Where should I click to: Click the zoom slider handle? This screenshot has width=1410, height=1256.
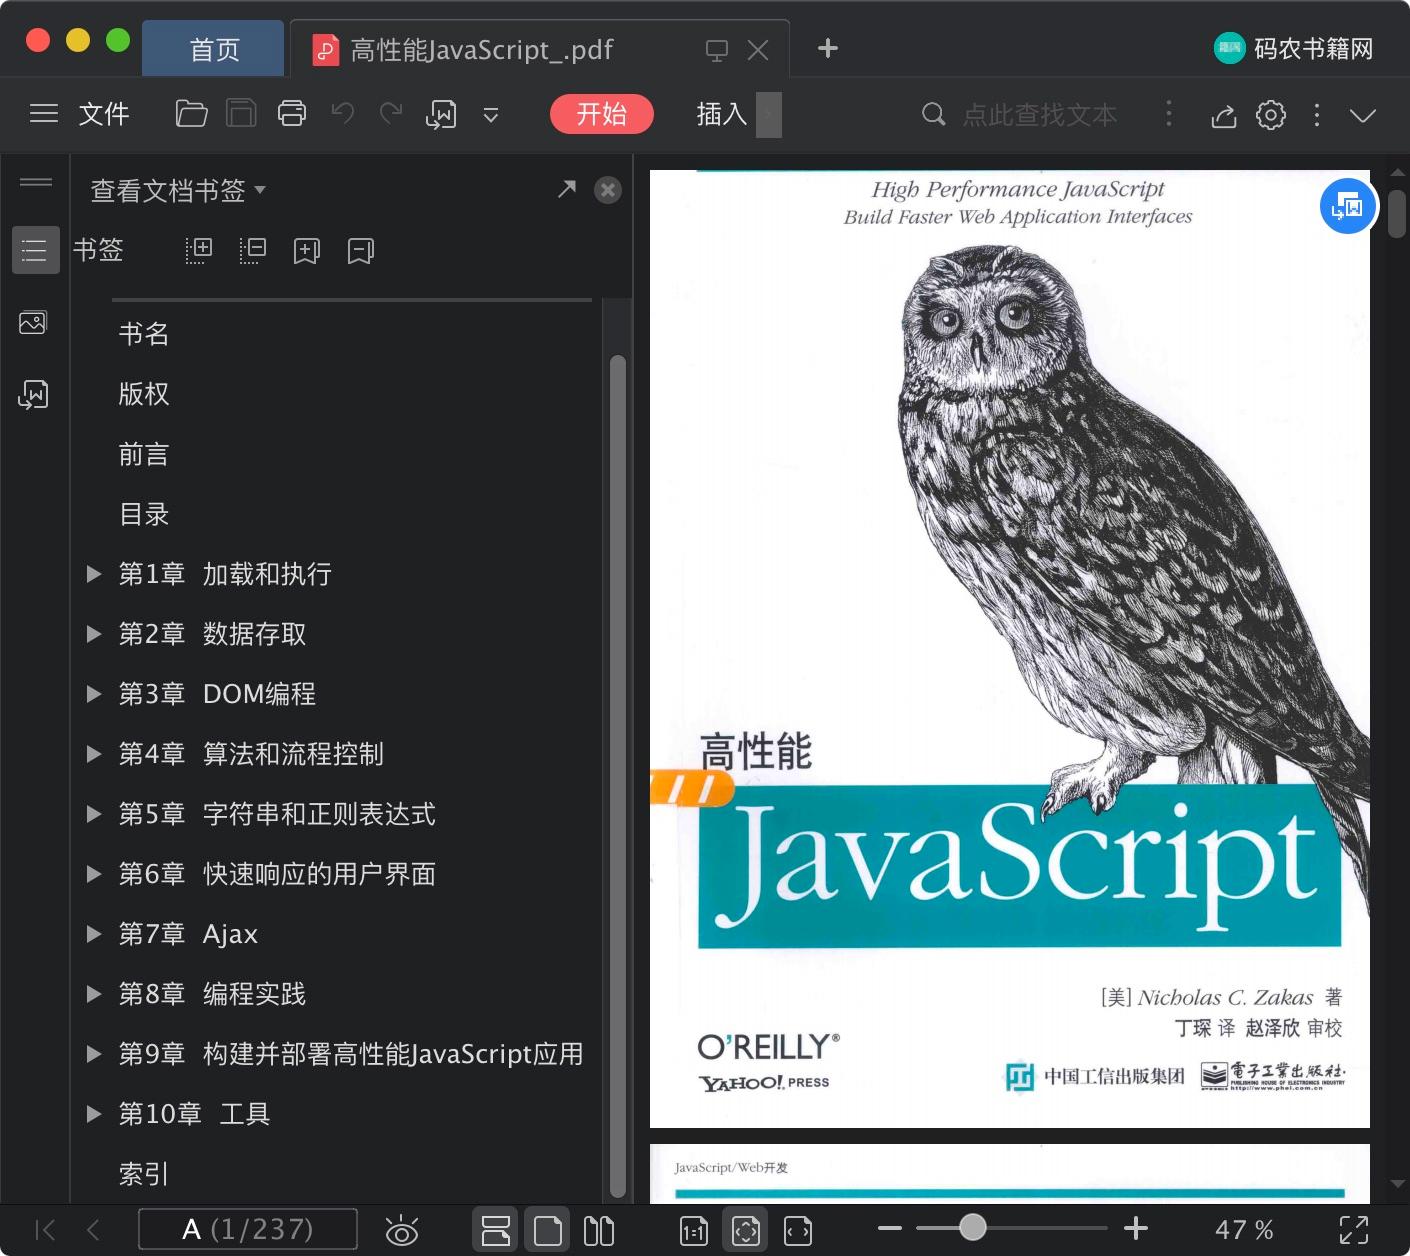(x=972, y=1227)
